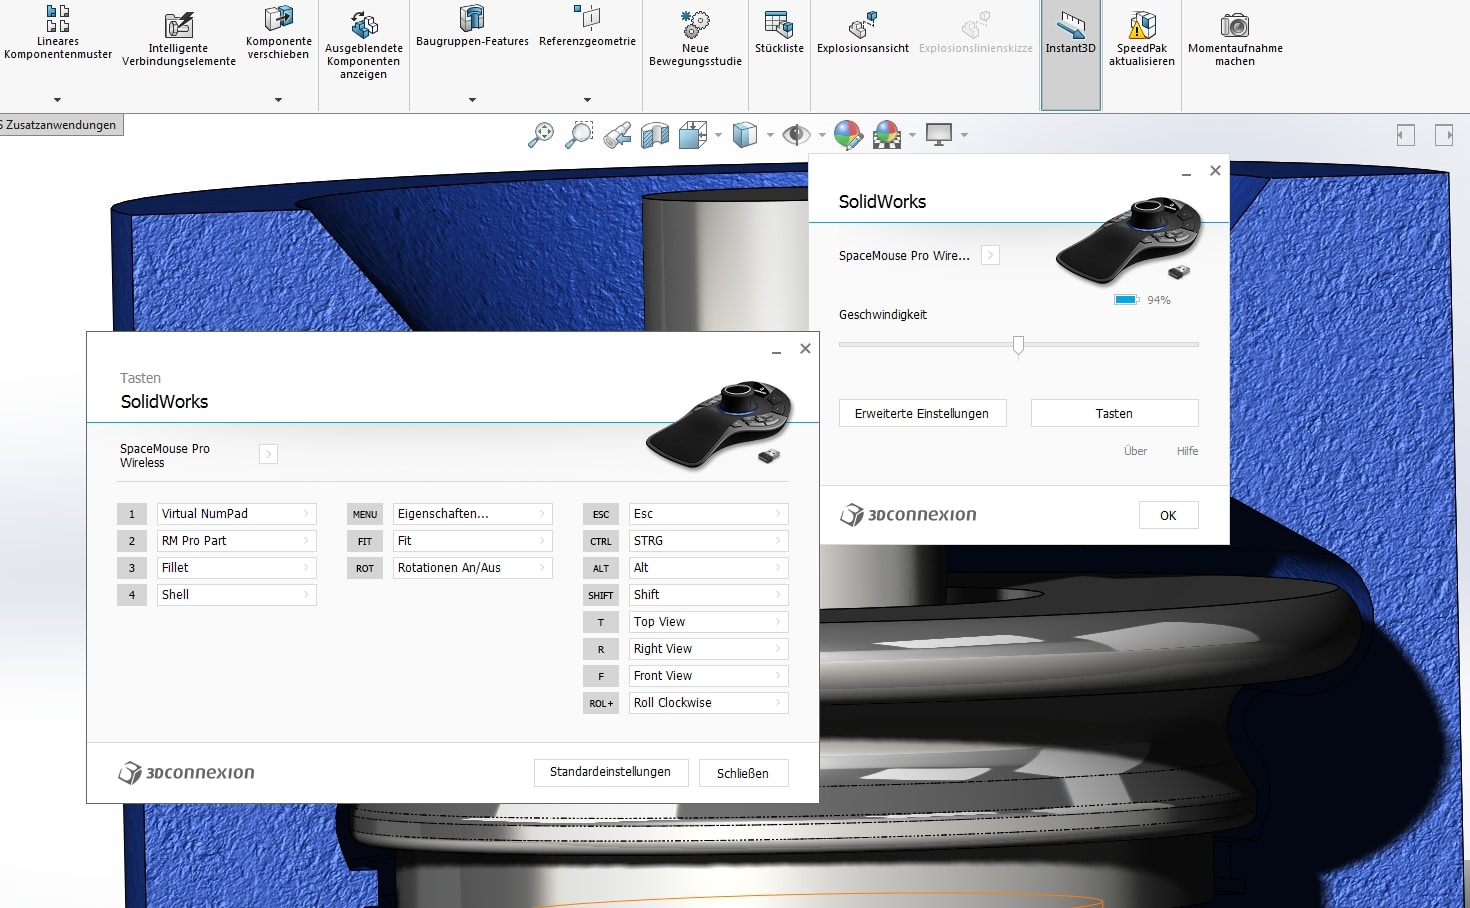
Task: Open the Über link
Action: [1135, 451]
